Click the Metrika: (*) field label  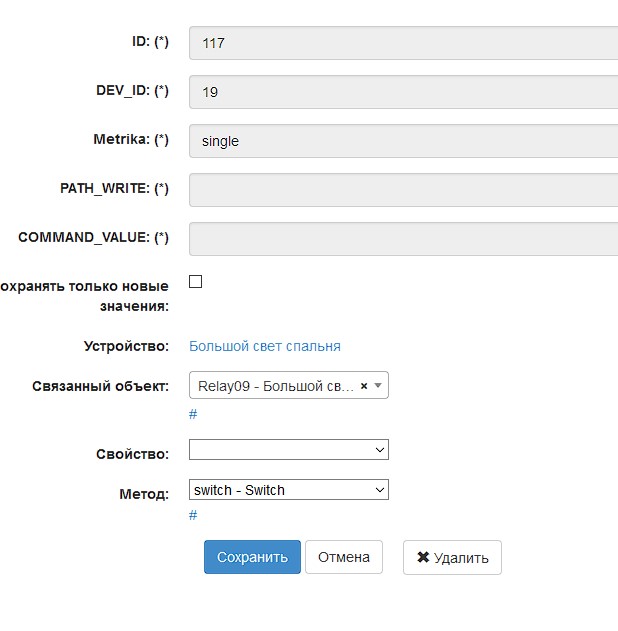coord(131,140)
